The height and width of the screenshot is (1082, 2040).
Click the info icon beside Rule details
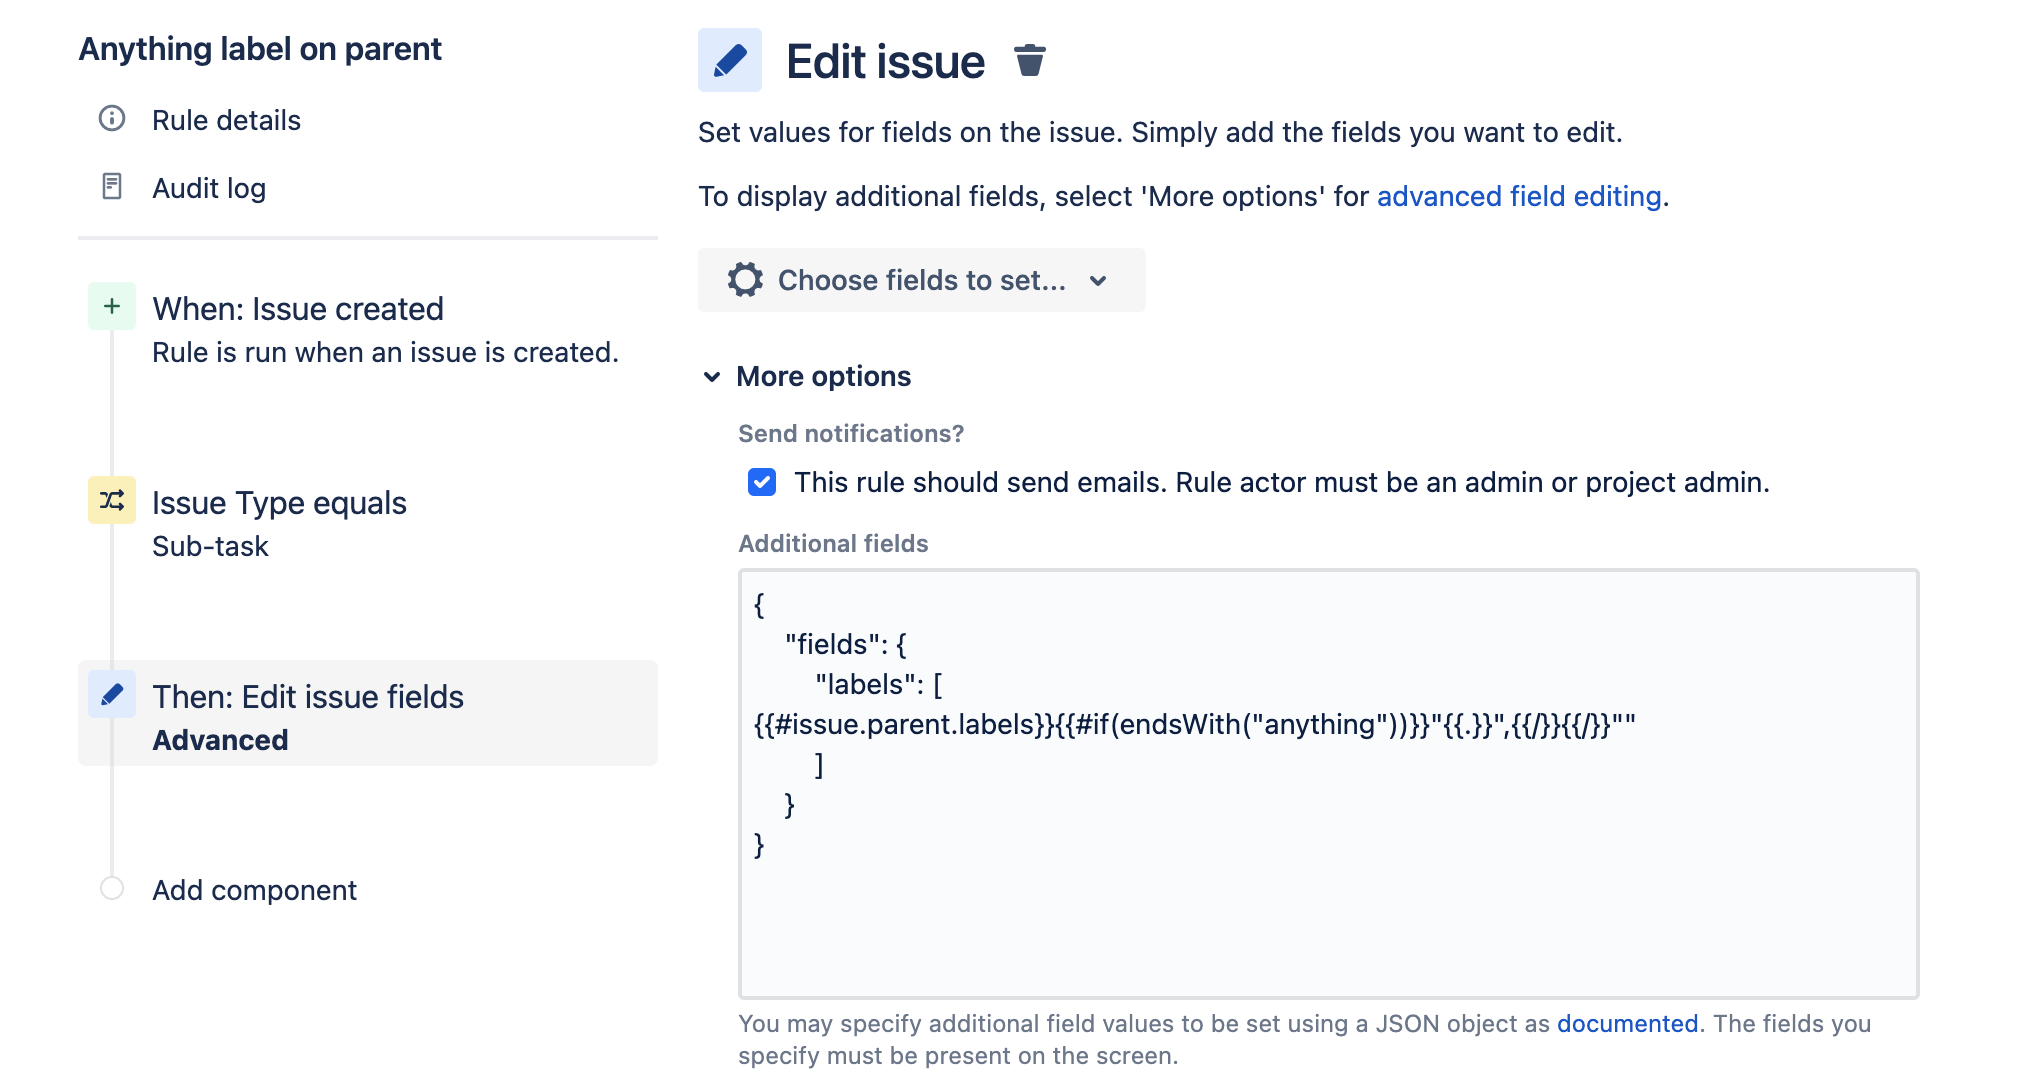click(112, 119)
